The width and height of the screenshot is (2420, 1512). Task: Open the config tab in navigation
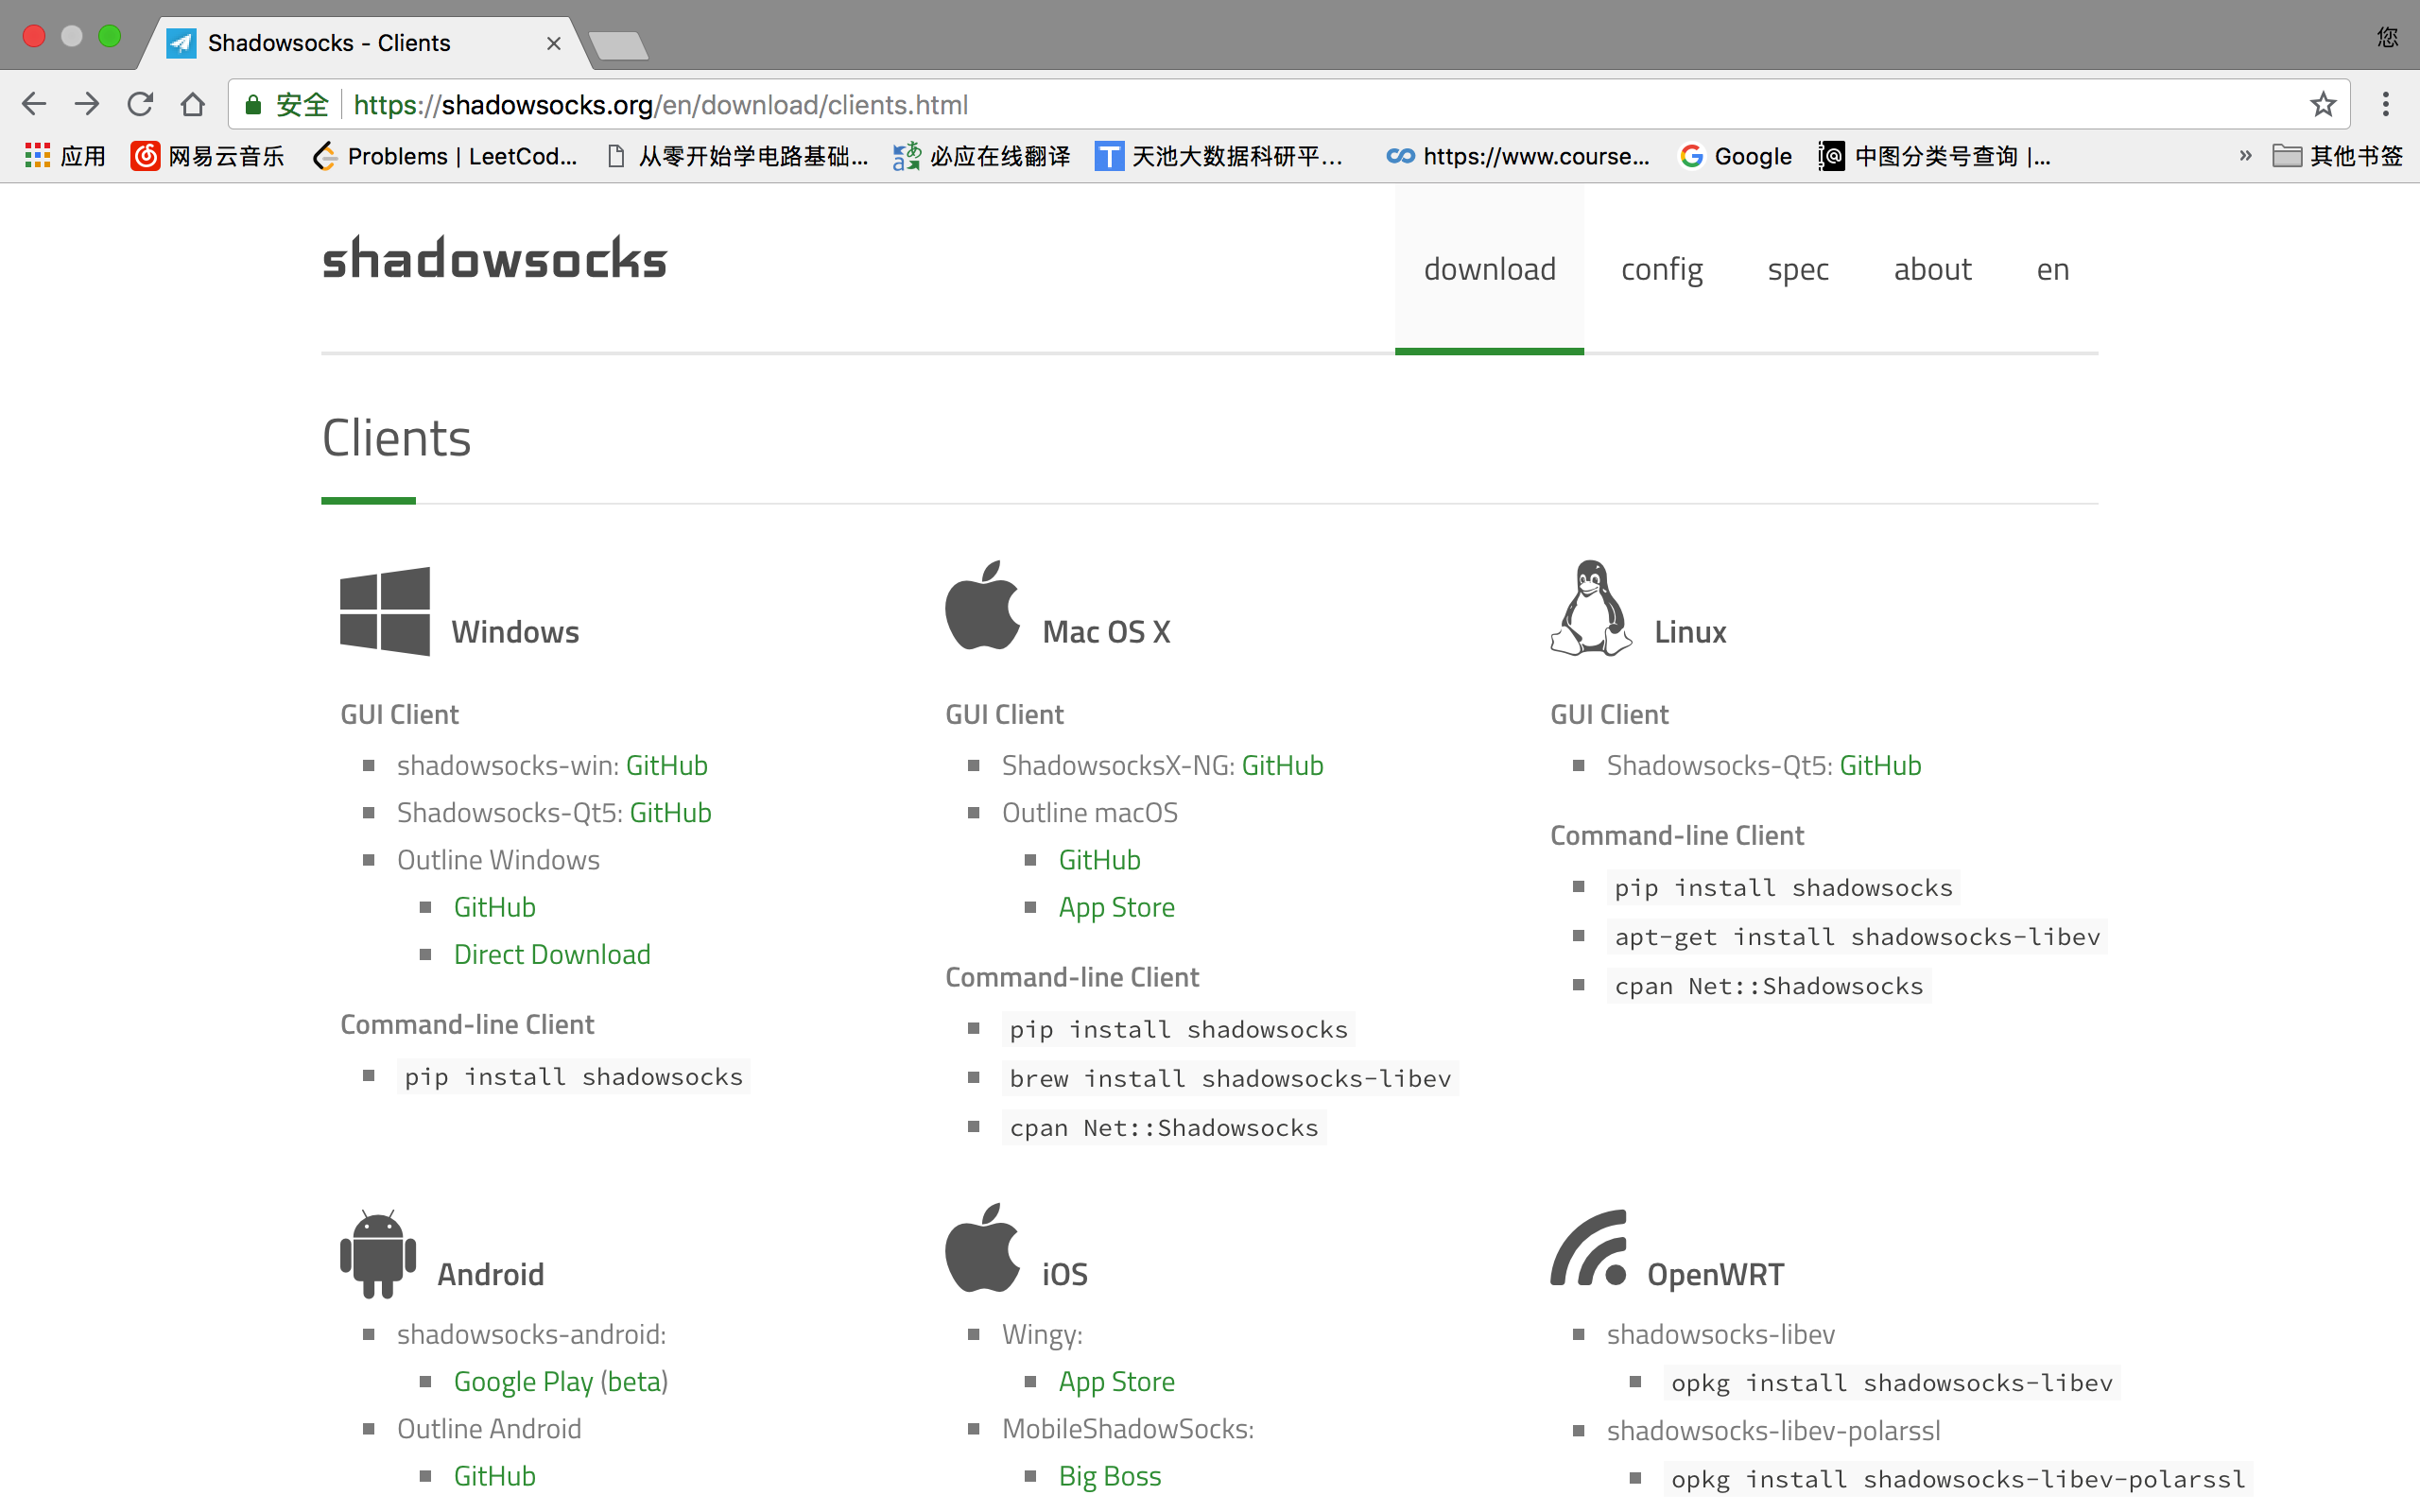[1662, 270]
